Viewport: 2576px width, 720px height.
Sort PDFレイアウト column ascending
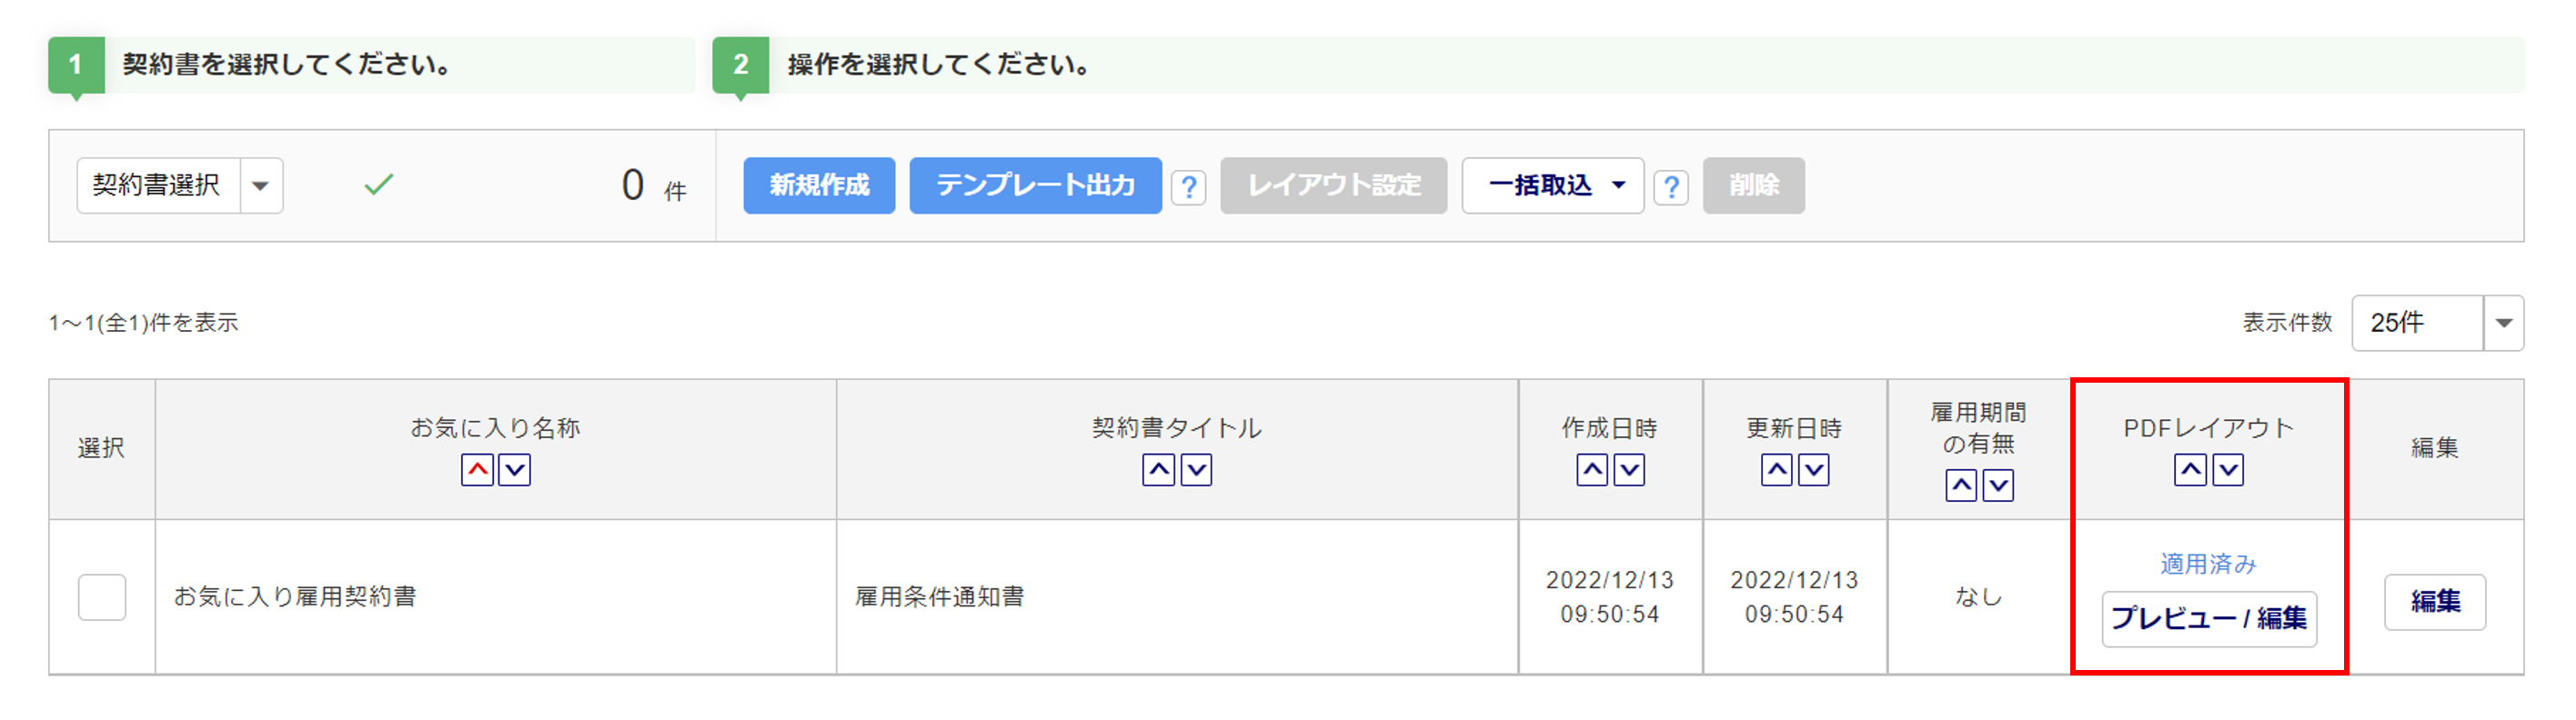[x=2190, y=470]
